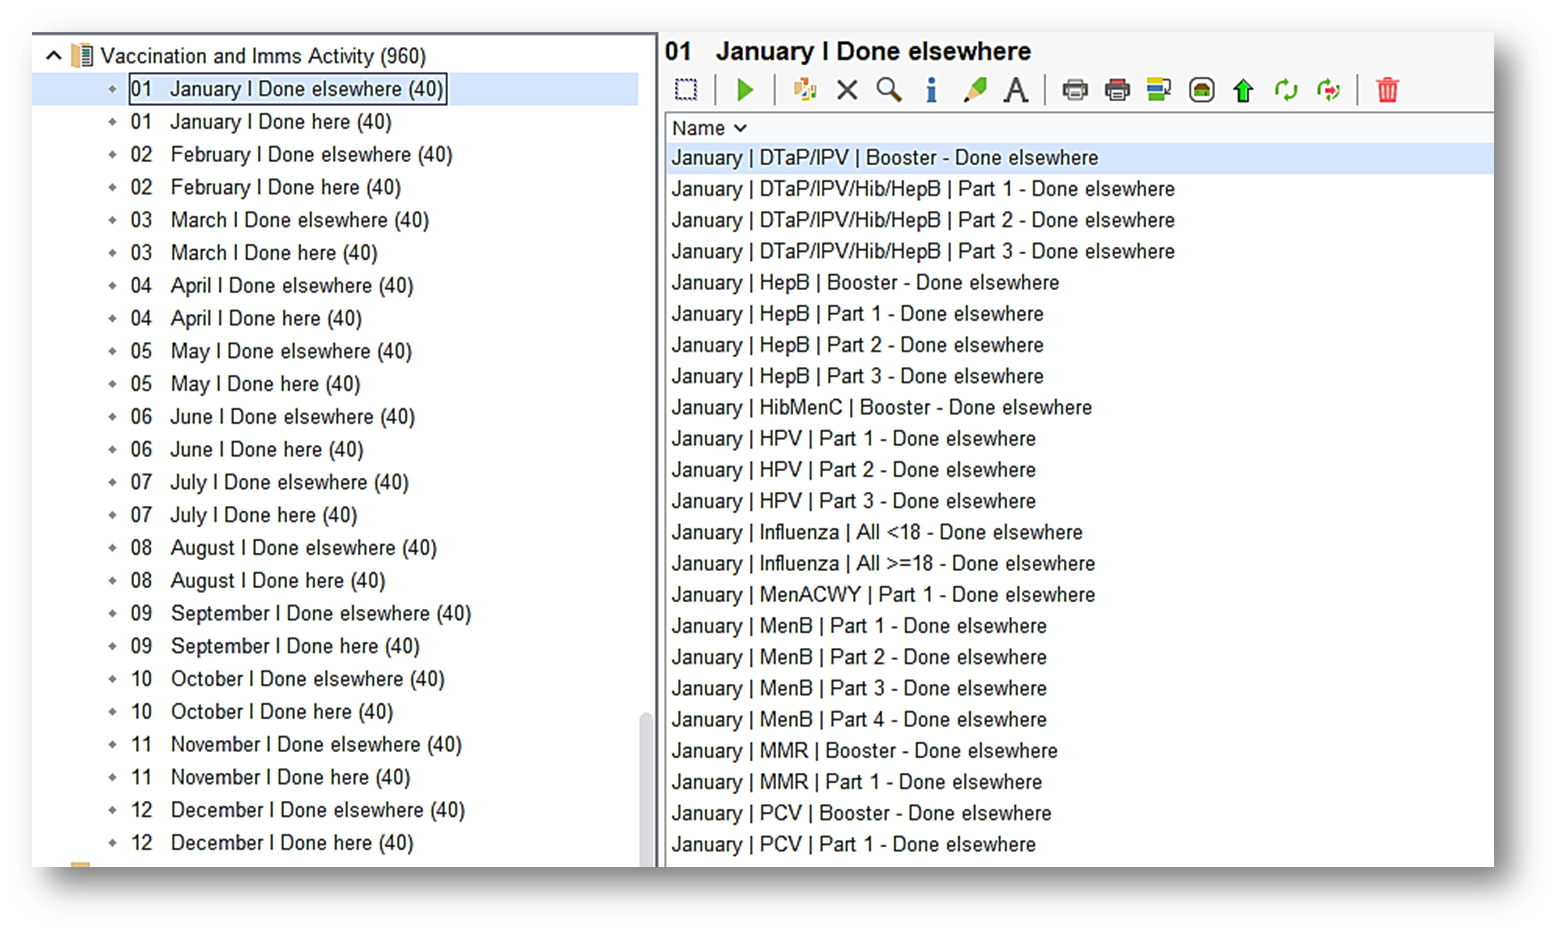Select the '06 June | Done elsewhere (40)' folder
This screenshot has width=1559, height=932.
(273, 417)
